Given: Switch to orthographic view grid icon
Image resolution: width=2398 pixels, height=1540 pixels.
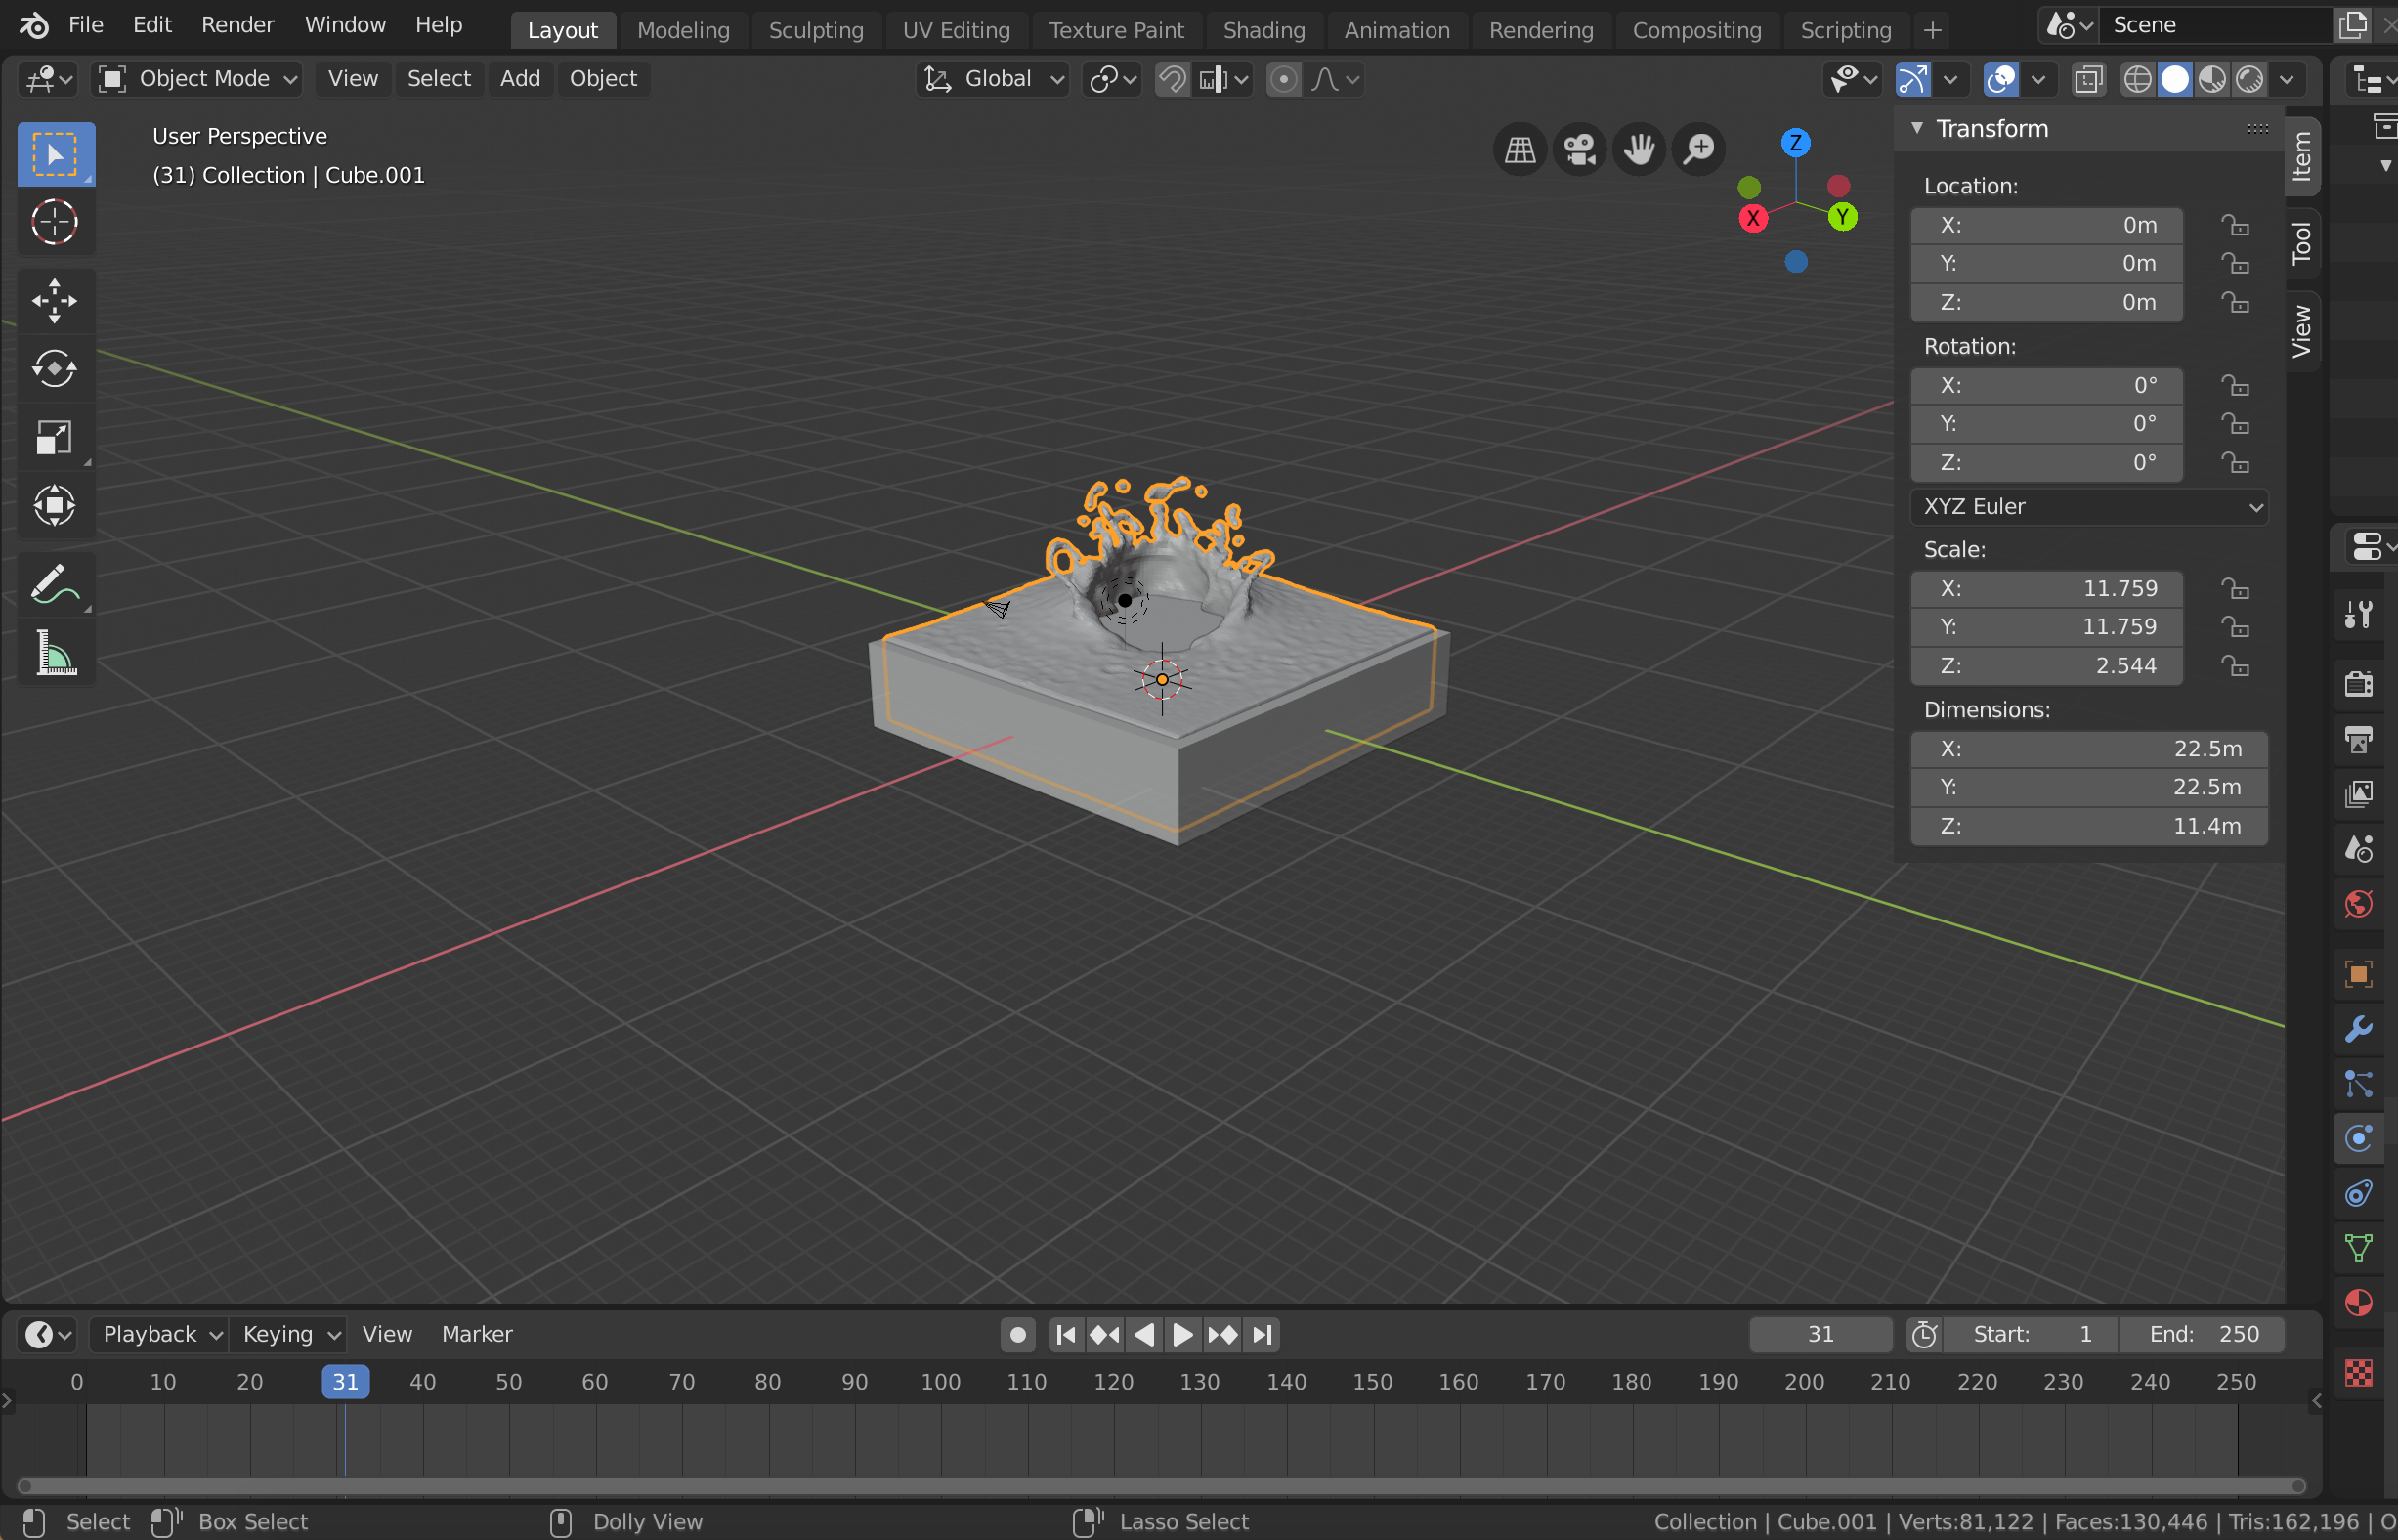Looking at the screenshot, I should tap(1520, 150).
